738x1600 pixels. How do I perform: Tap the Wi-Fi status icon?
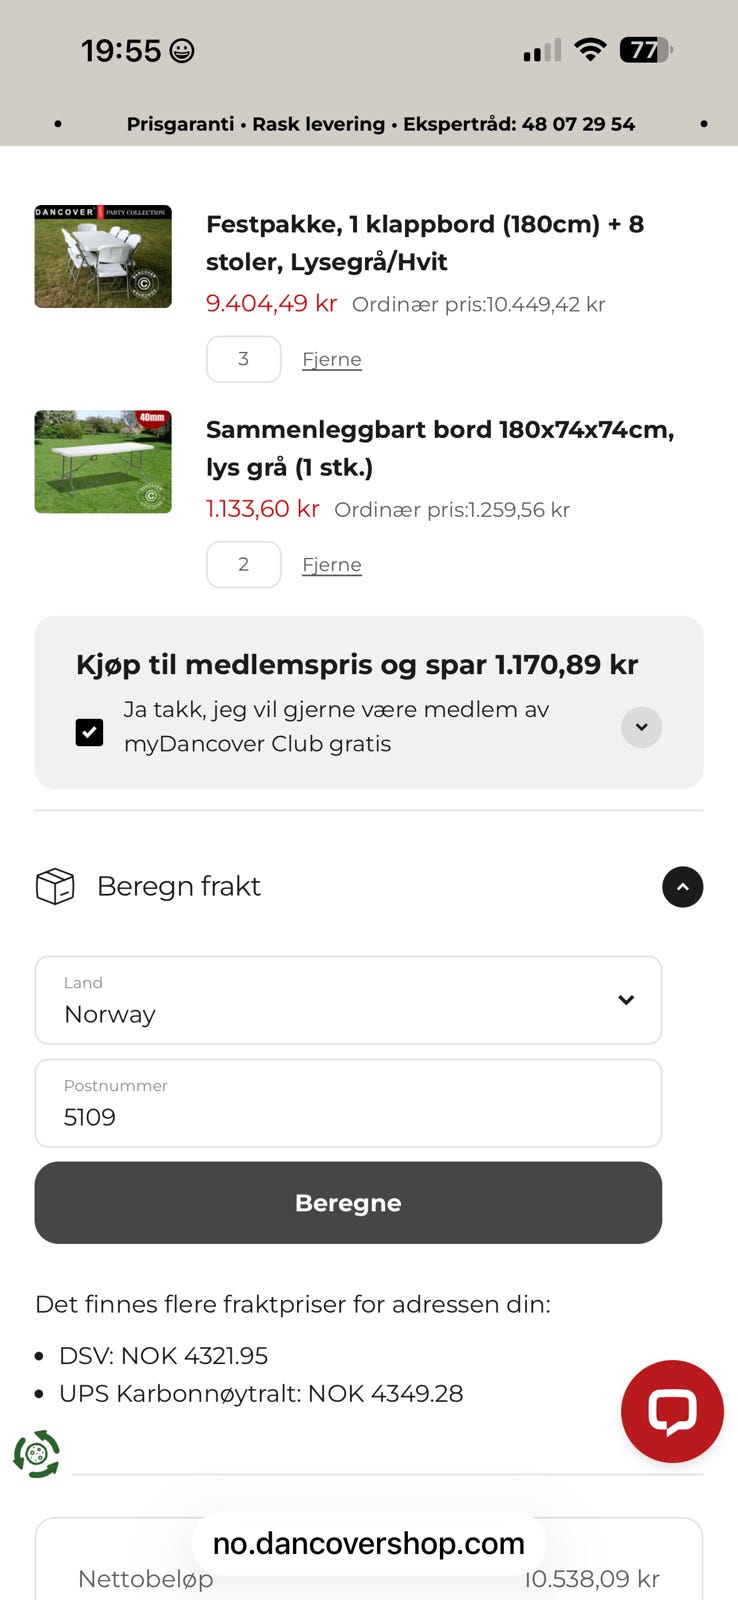point(591,50)
